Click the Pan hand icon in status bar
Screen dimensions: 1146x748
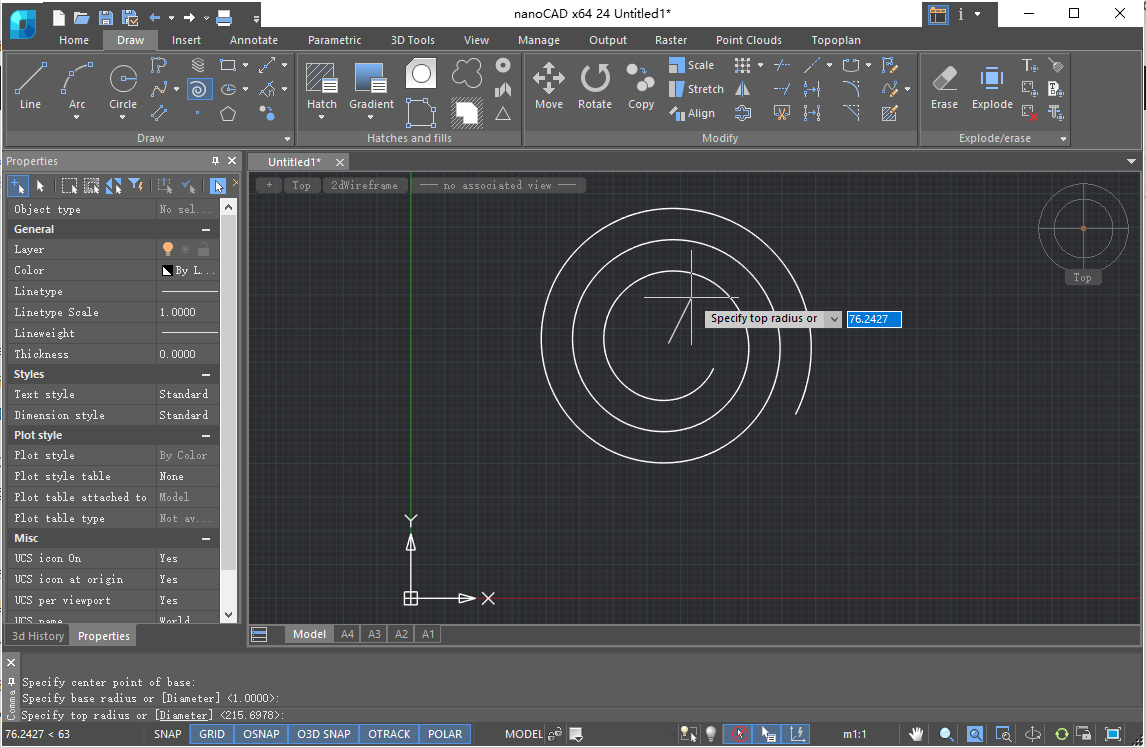[x=916, y=734]
